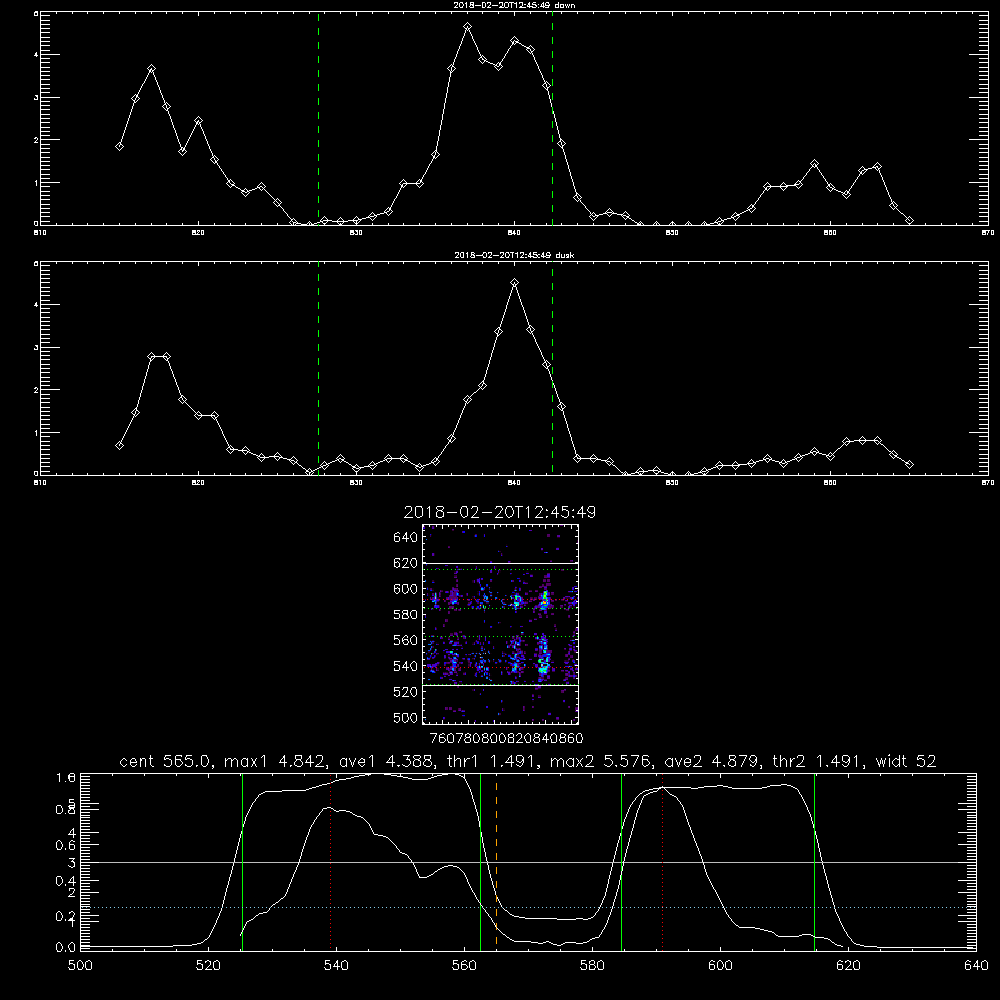Screen dimensions: 1000x1000
Task: Click the green dashed line near 842 in dusk plot
Action: pyautogui.click(x=552, y=368)
